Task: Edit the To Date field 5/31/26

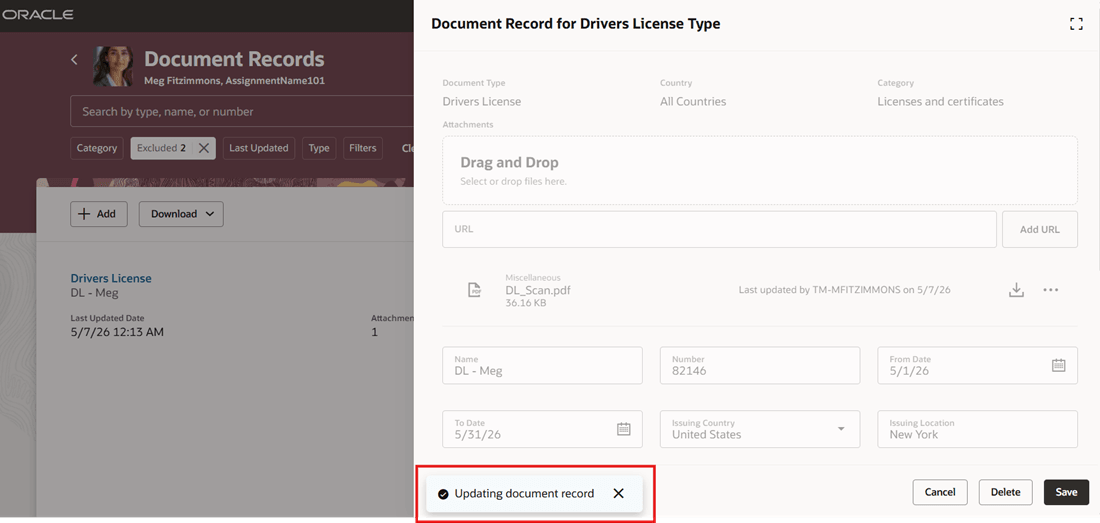Action: pos(542,429)
